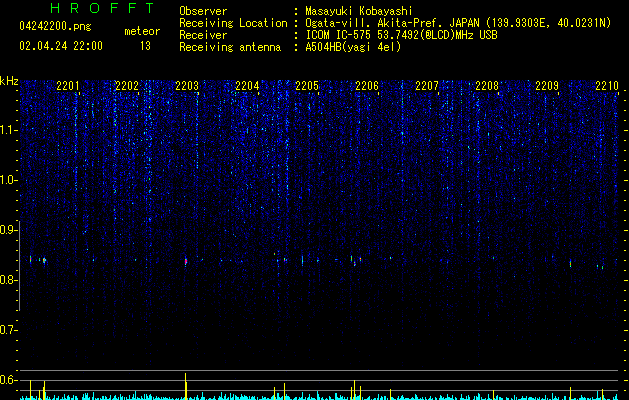Click the 0.6 kHz axis label

point(8,380)
